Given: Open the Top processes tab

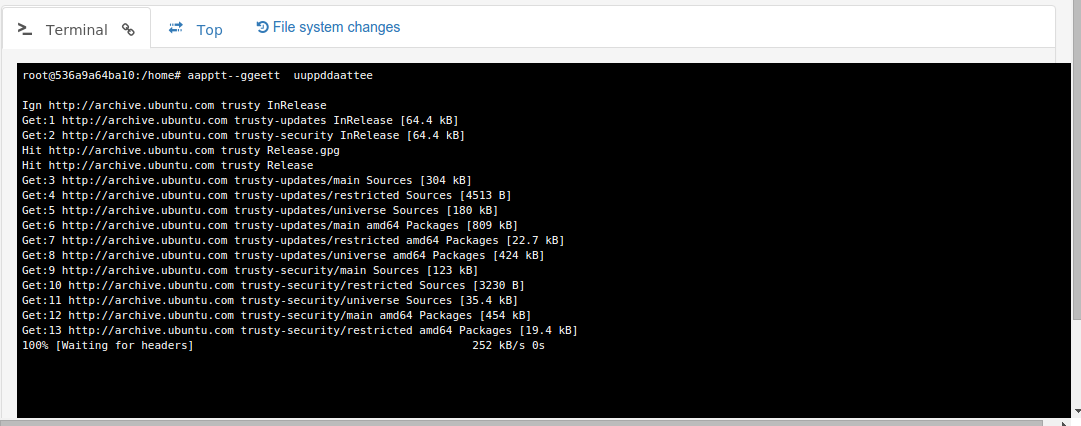Looking at the screenshot, I should [209, 30].
